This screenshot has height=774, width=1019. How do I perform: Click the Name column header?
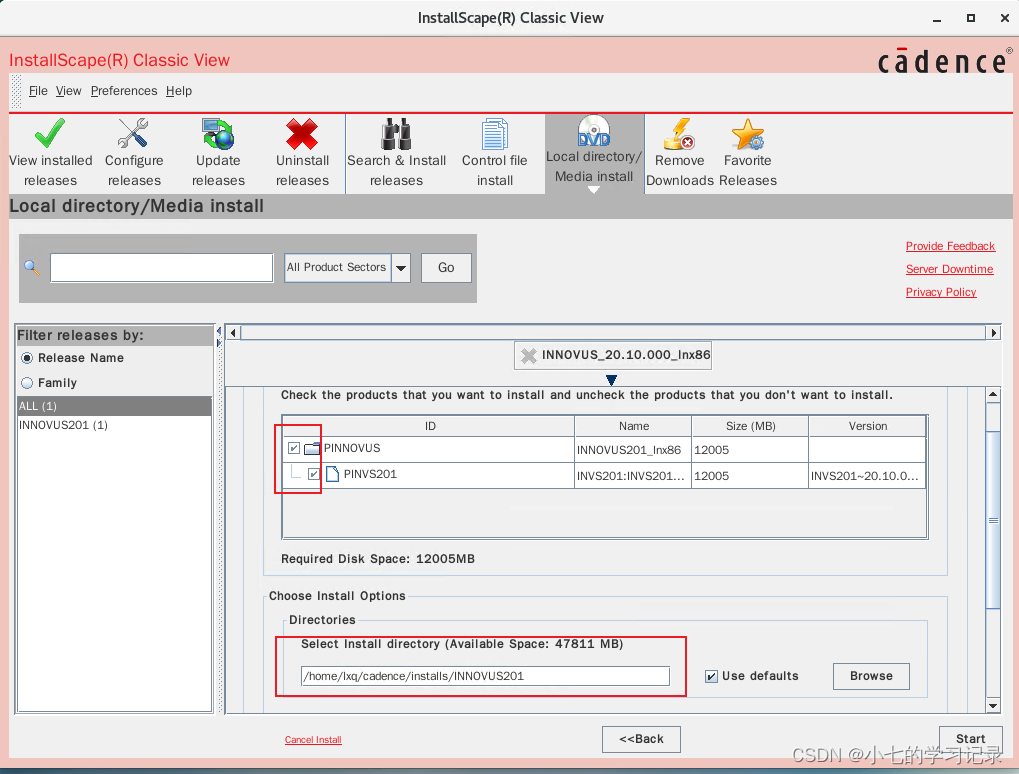pos(634,426)
